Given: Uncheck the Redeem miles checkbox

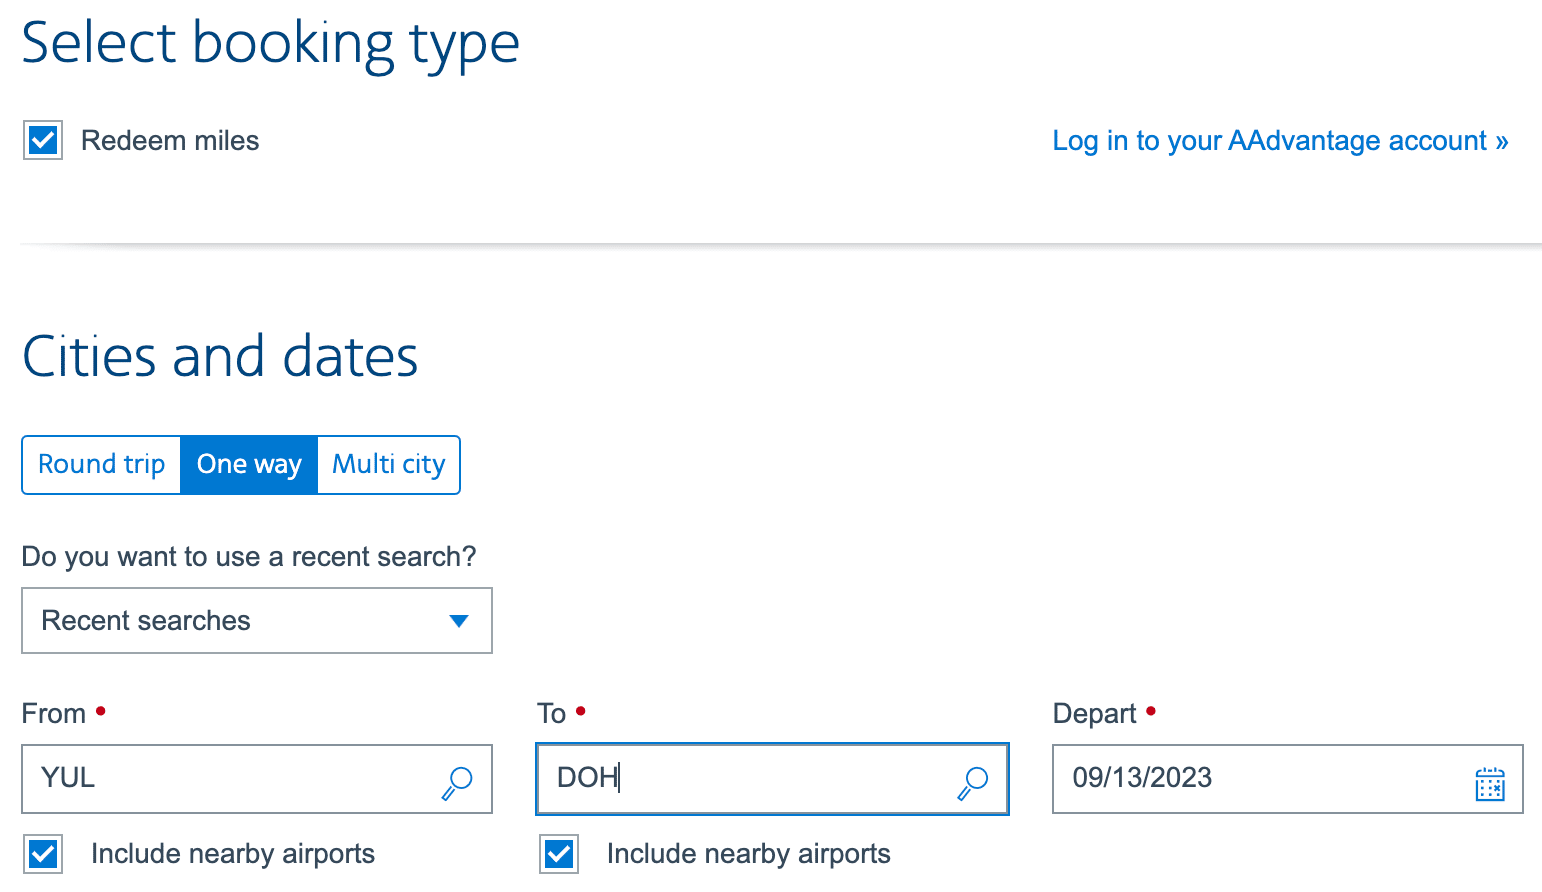Looking at the screenshot, I should click(43, 141).
